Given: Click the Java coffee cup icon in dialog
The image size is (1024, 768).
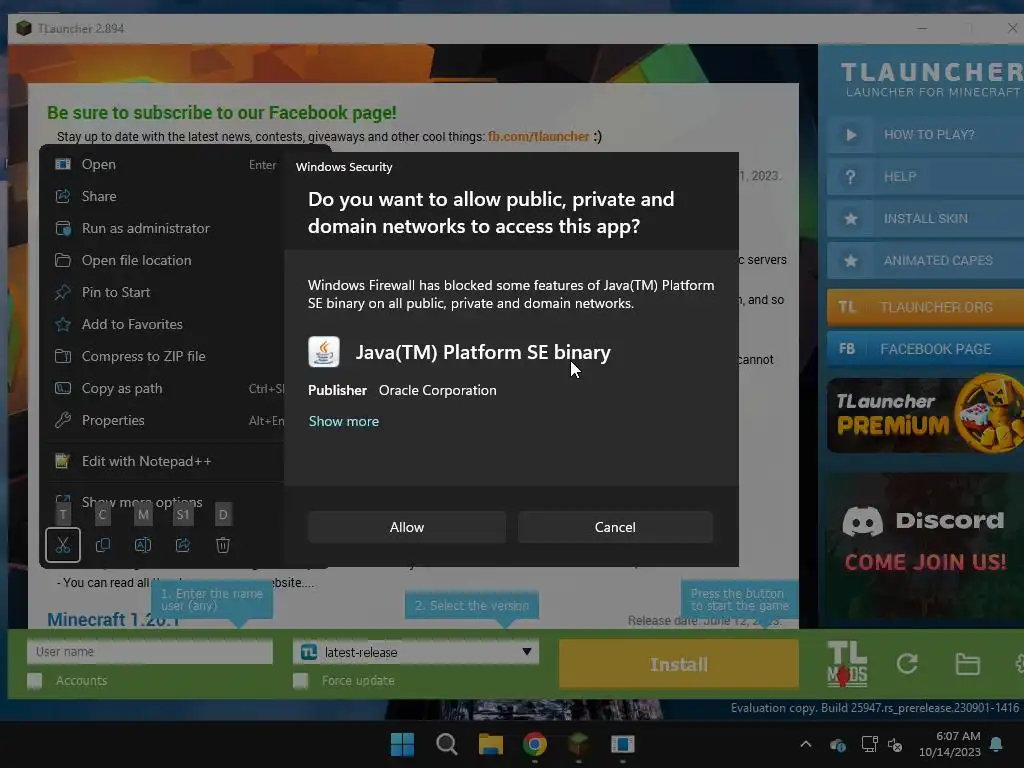Looking at the screenshot, I should (324, 352).
